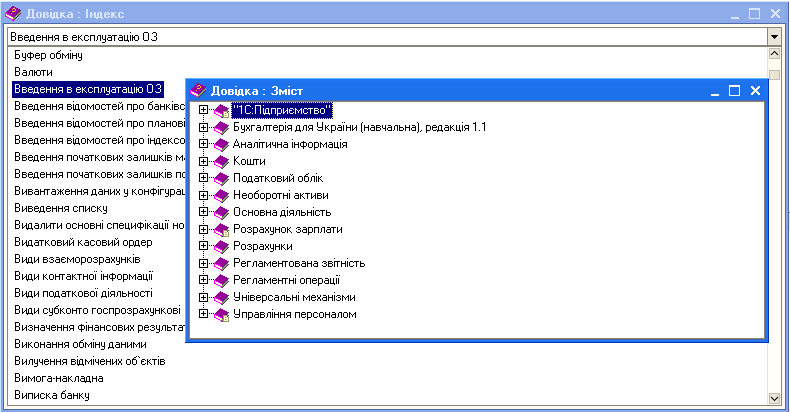Expand the Основна діяльність node
Viewport: 790px width, 412px height.
[x=203, y=212]
